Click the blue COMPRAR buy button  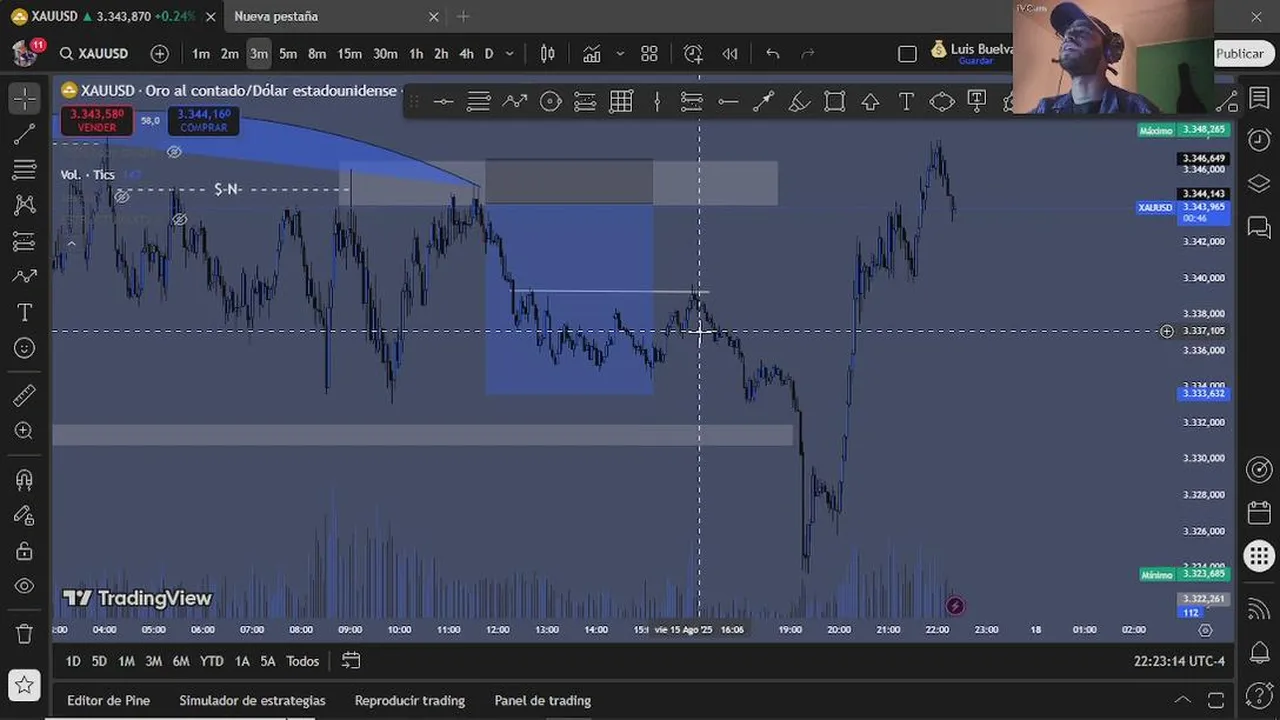pyautogui.click(x=204, y=121)
